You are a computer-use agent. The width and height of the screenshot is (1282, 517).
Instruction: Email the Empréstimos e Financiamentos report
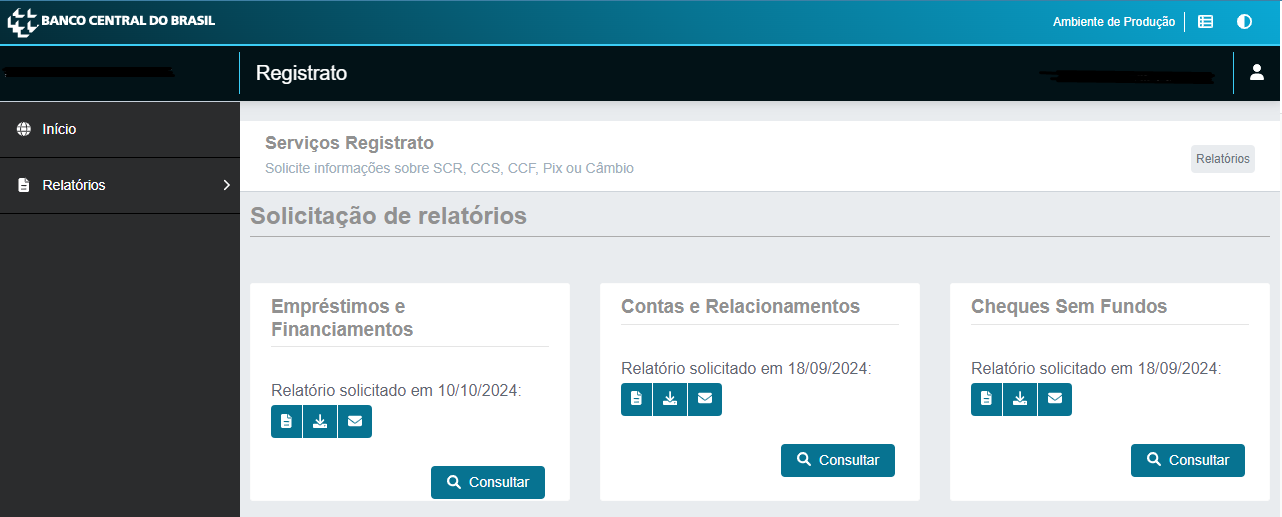(x=355, y=421)
